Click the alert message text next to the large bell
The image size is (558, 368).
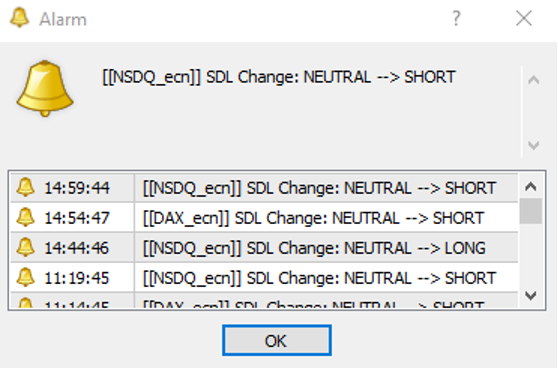click(279, 77)
